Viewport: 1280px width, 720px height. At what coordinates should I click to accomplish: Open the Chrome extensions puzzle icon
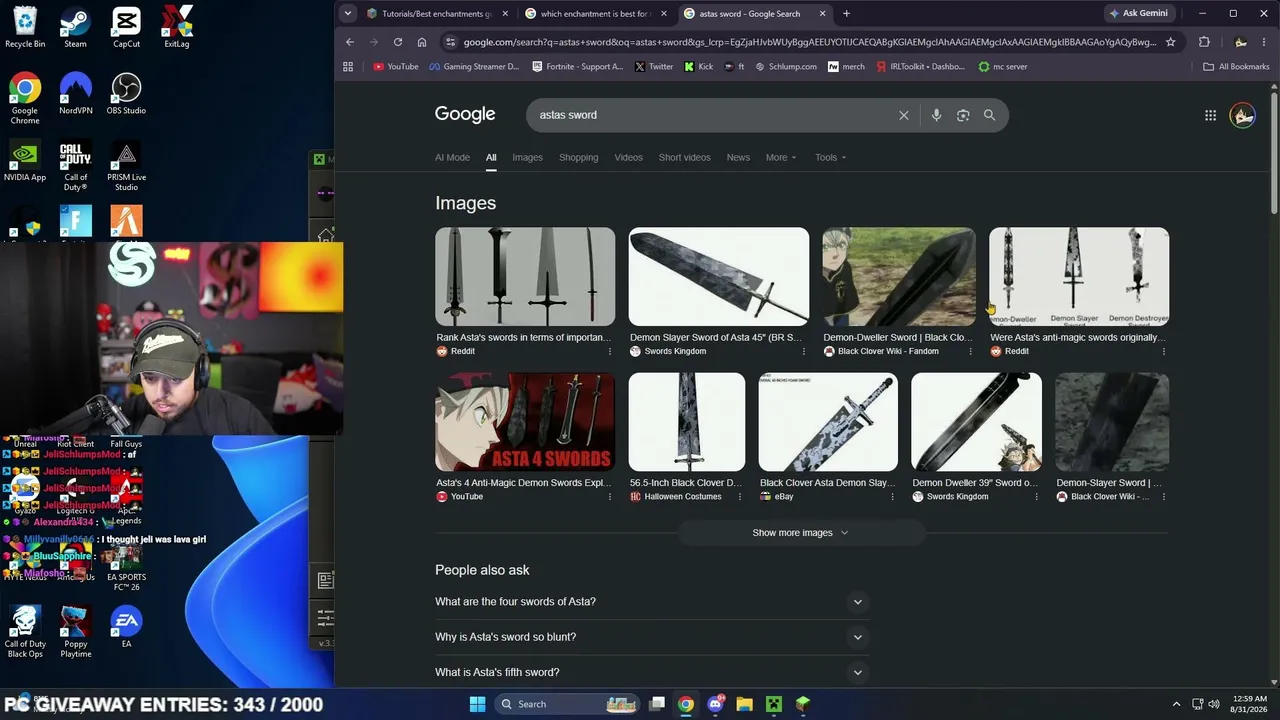1204,42
